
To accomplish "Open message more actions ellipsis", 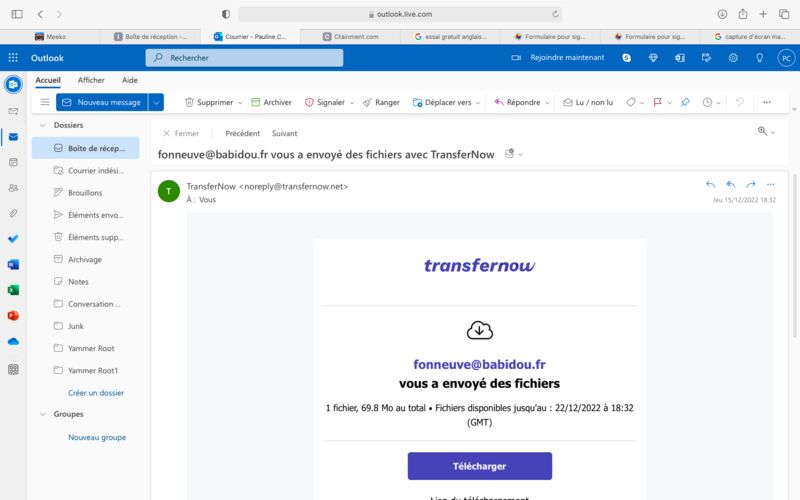I will click(770, 184).
